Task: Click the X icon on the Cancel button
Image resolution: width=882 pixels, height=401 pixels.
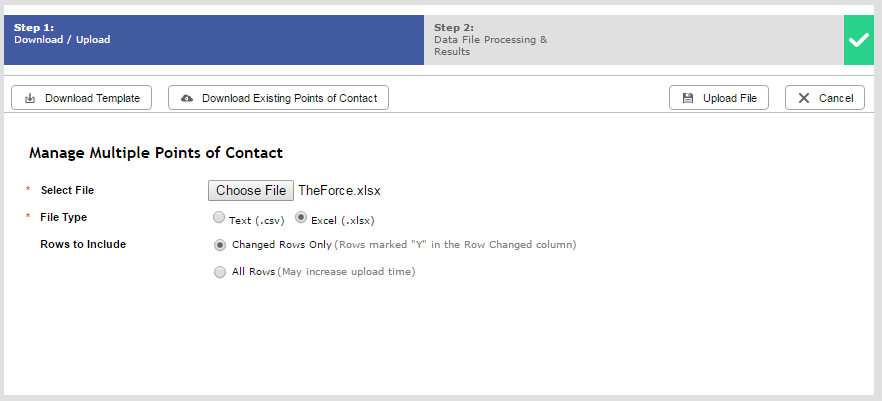Action: [x=804, y=98]
